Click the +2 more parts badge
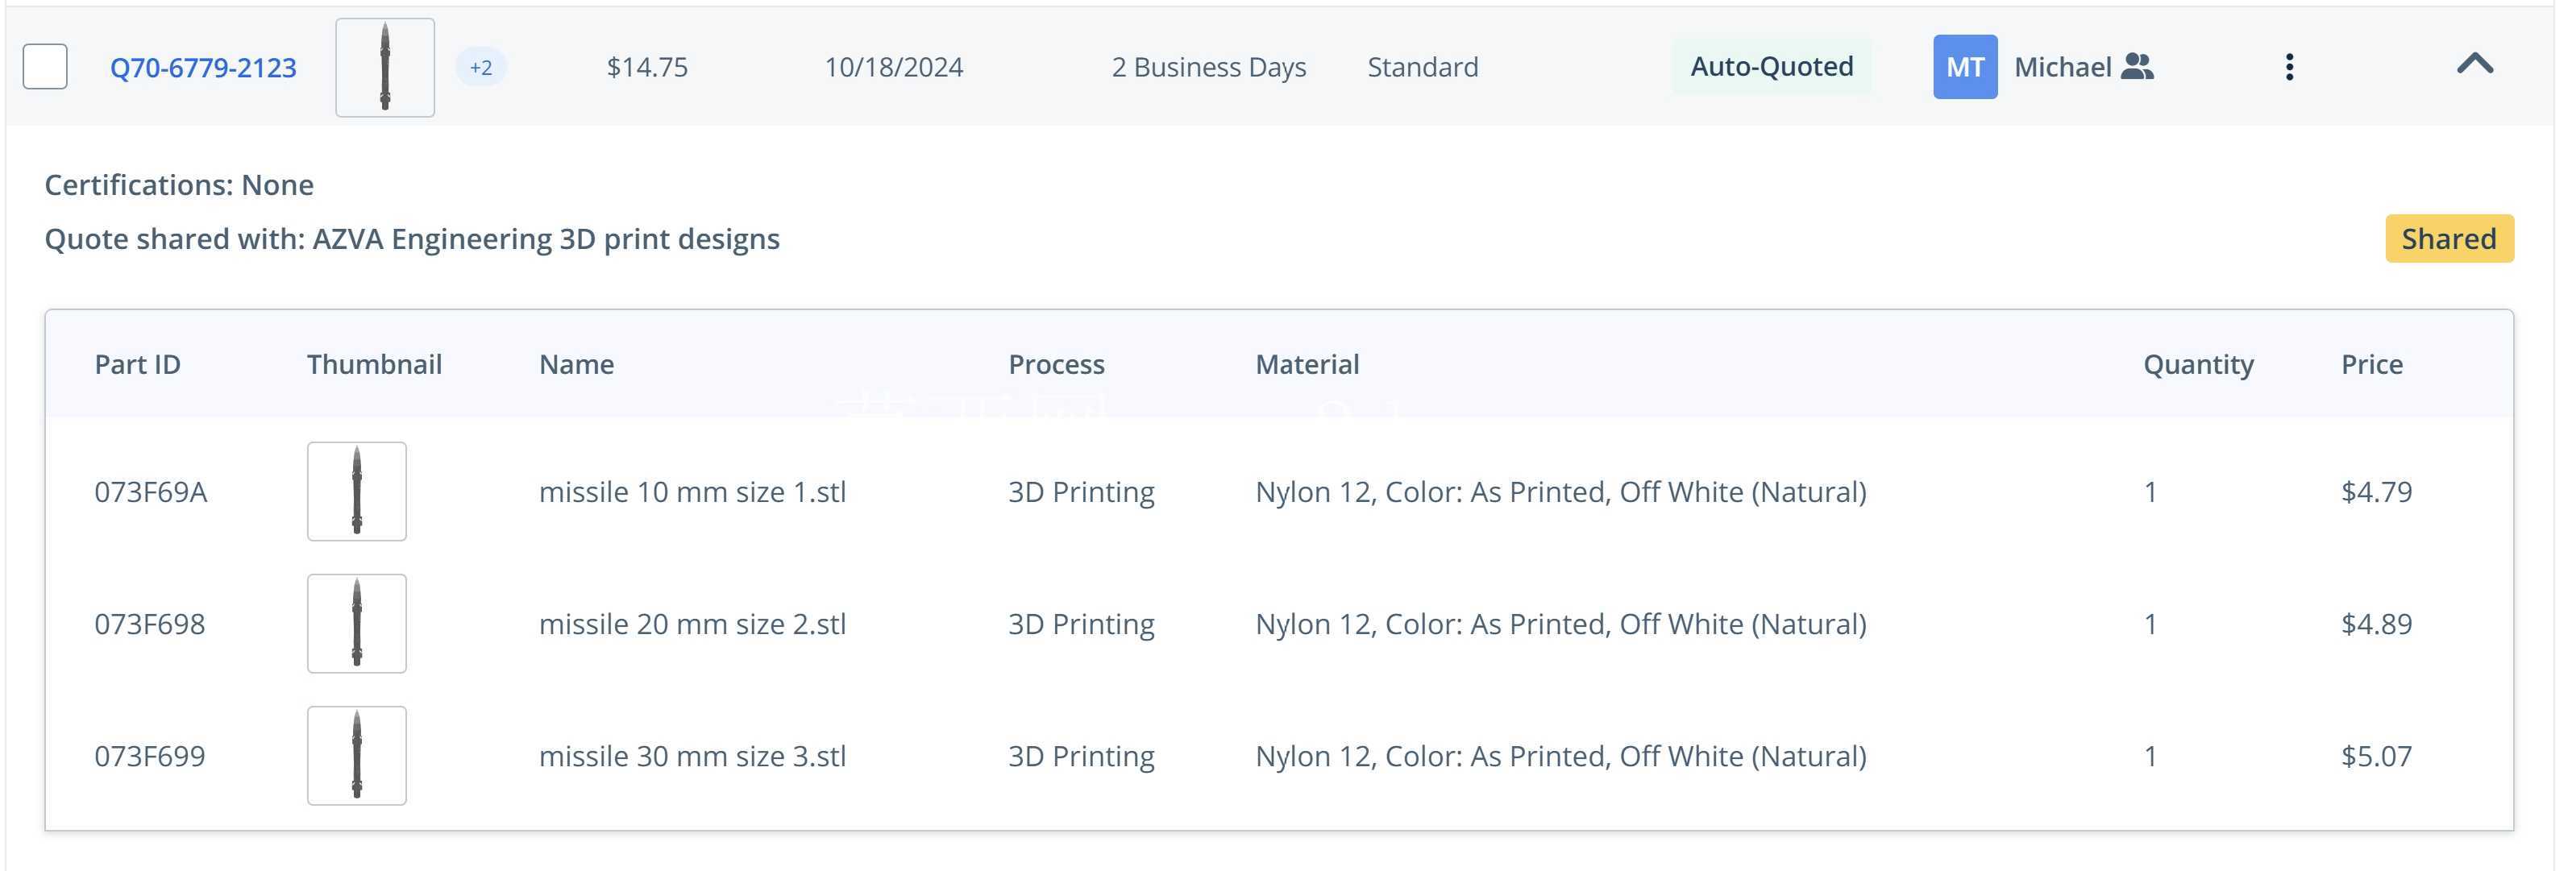This screenshot has width=2576, height=871. point(481,67)
